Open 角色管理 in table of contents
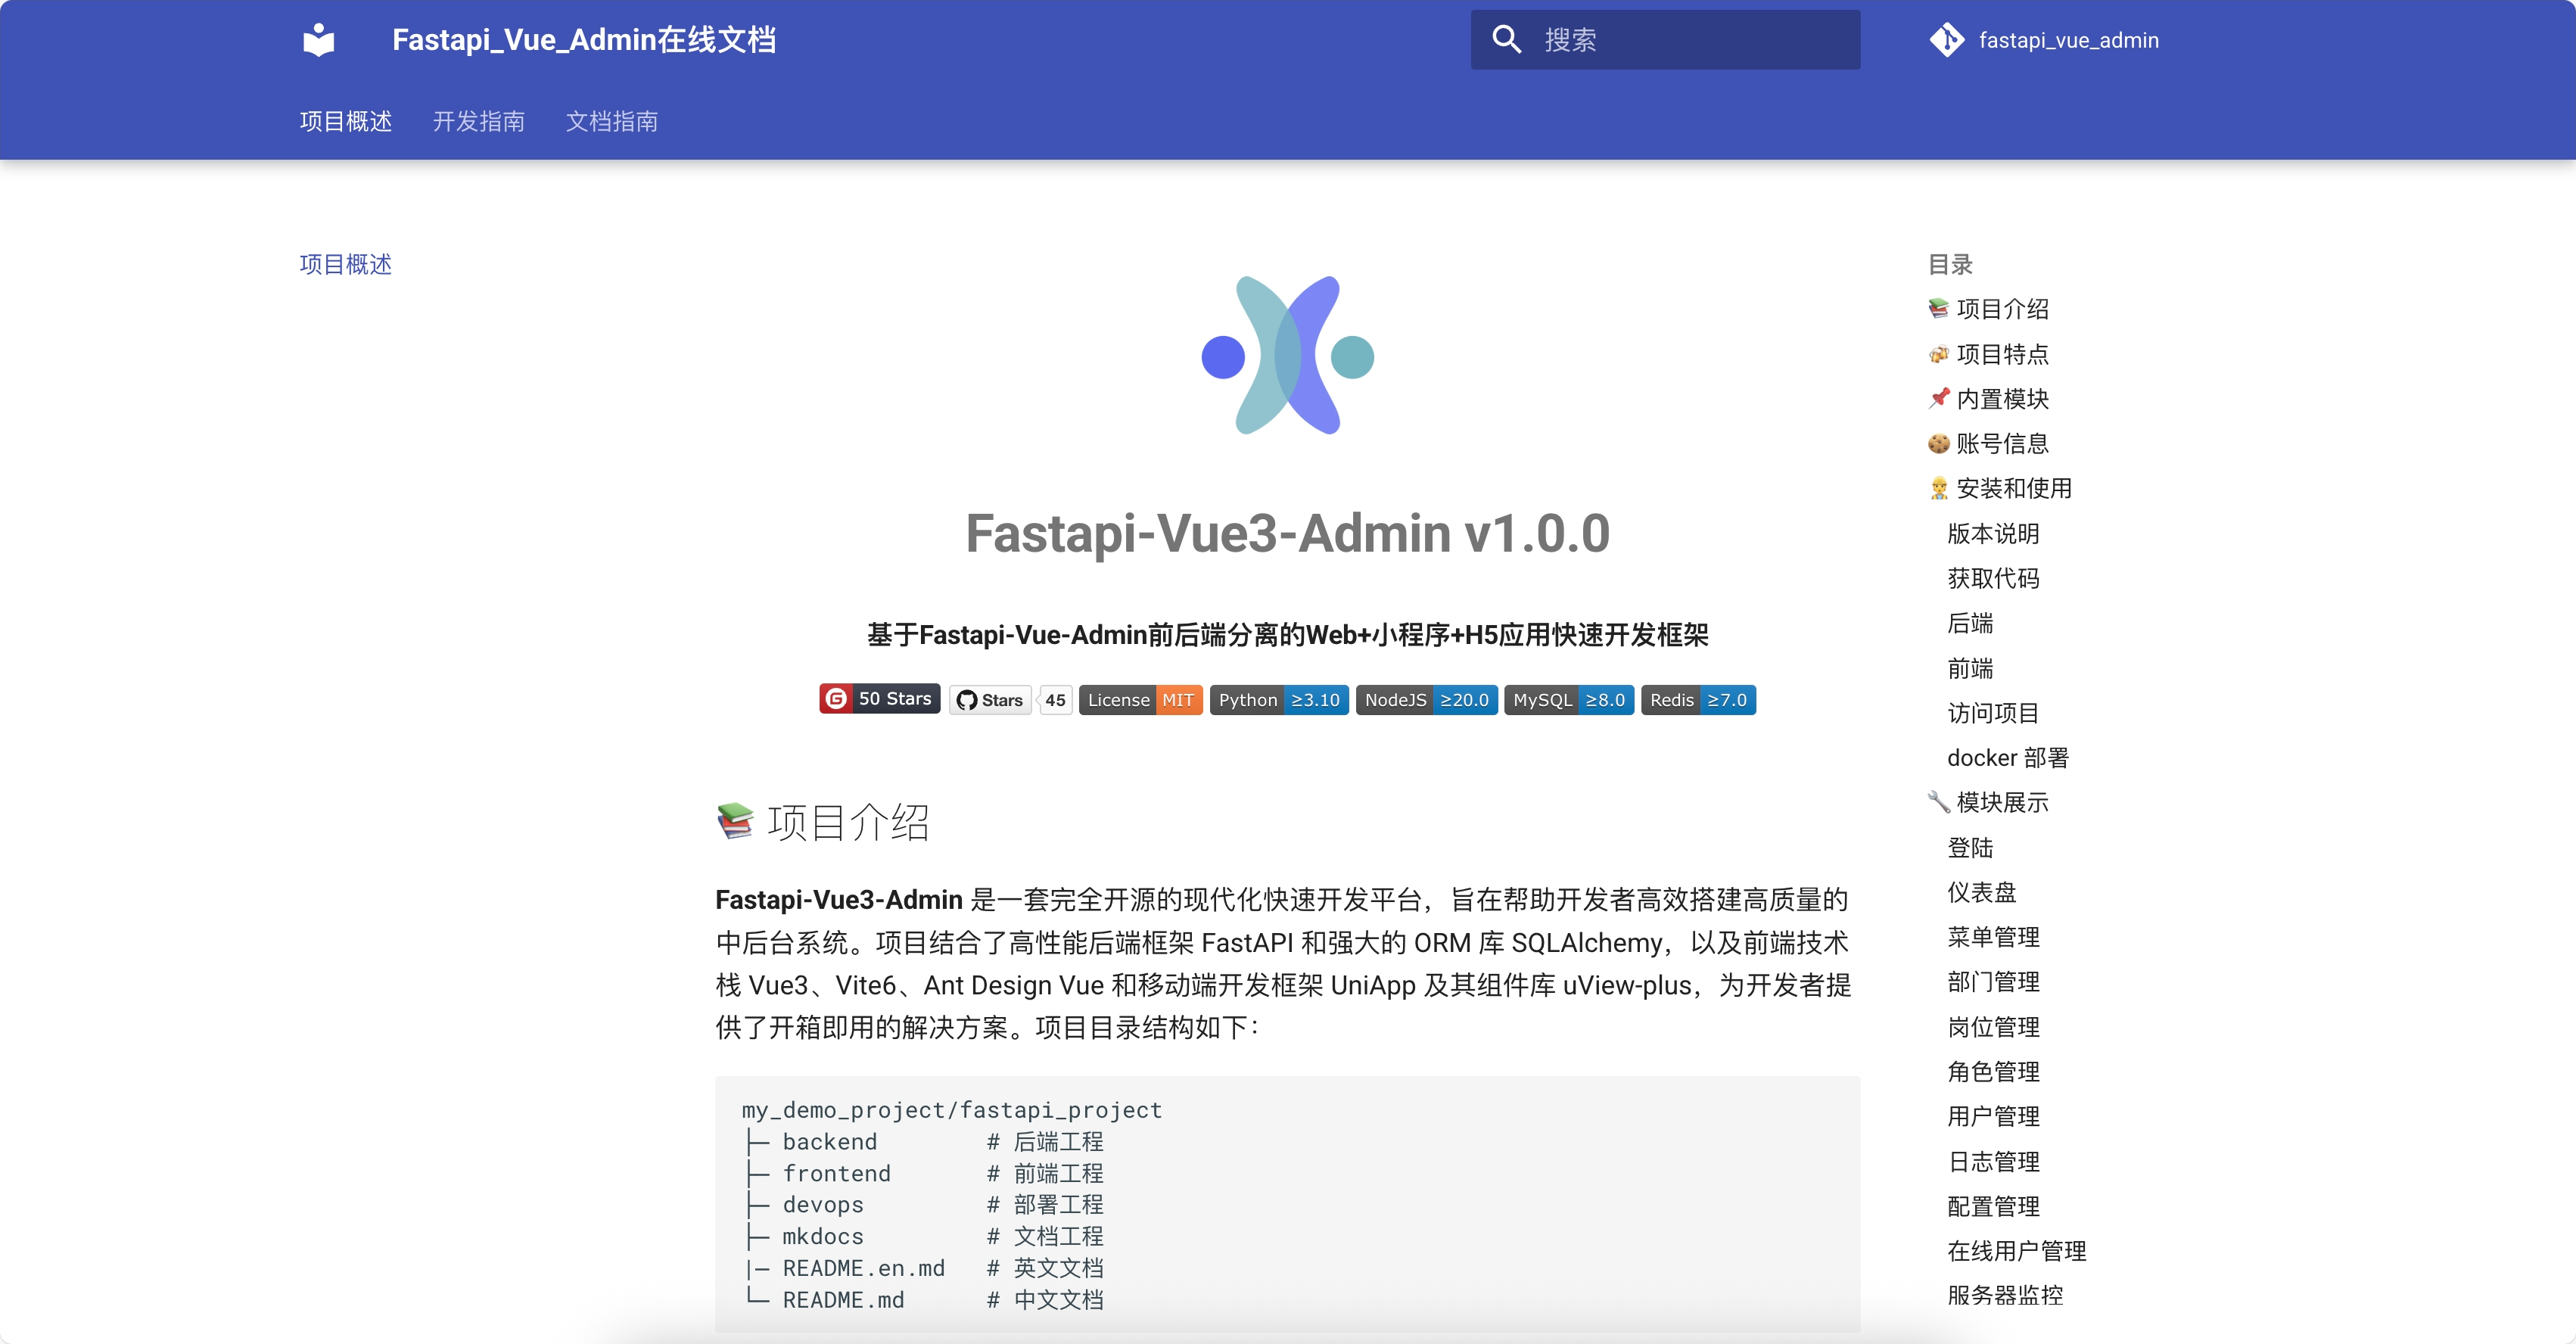Image resolution: width=2576 pixels, height=1344 pixels. click(x=1993, y=1072)
